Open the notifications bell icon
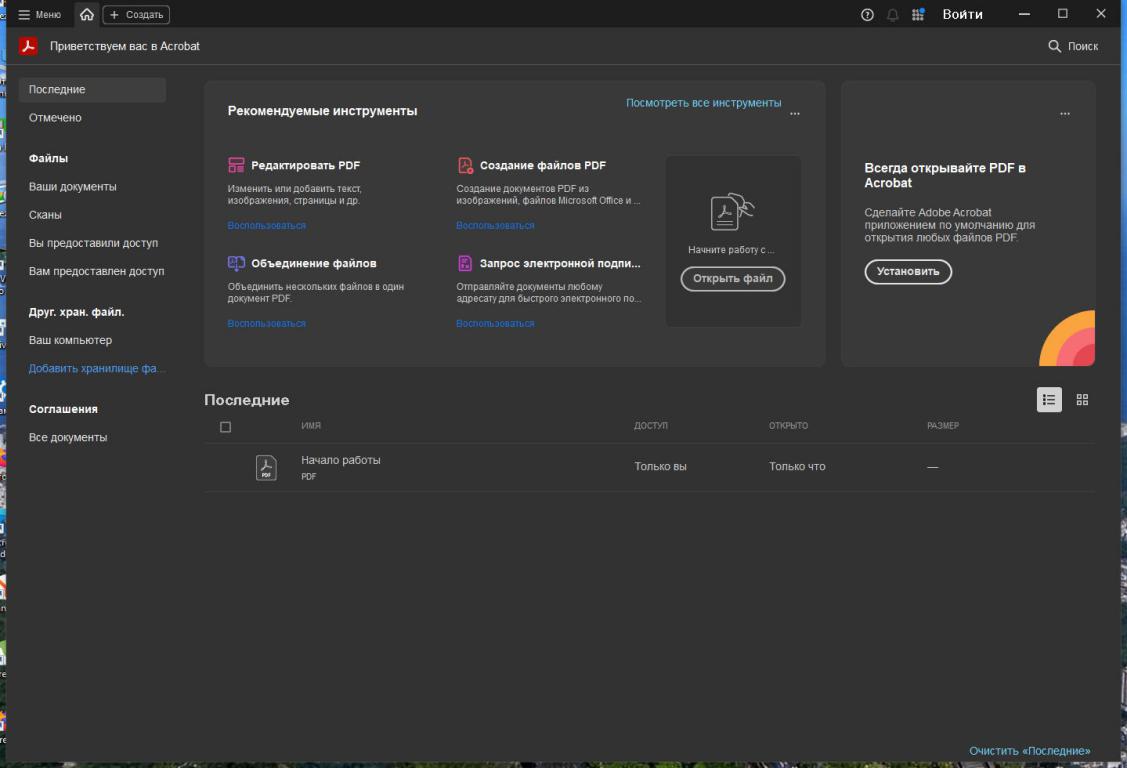 pyautogui.click(x=892, y=15)
